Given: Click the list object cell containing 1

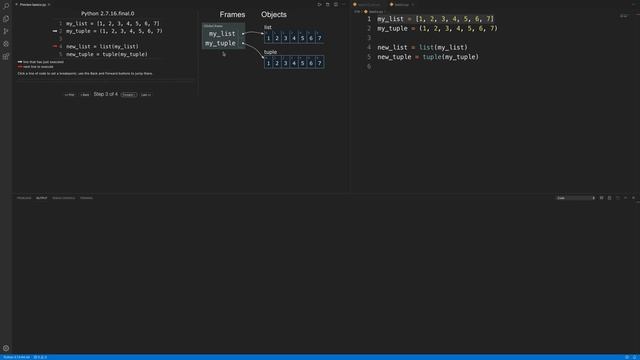Looking at the screenshot, I should tap(268, 38).
